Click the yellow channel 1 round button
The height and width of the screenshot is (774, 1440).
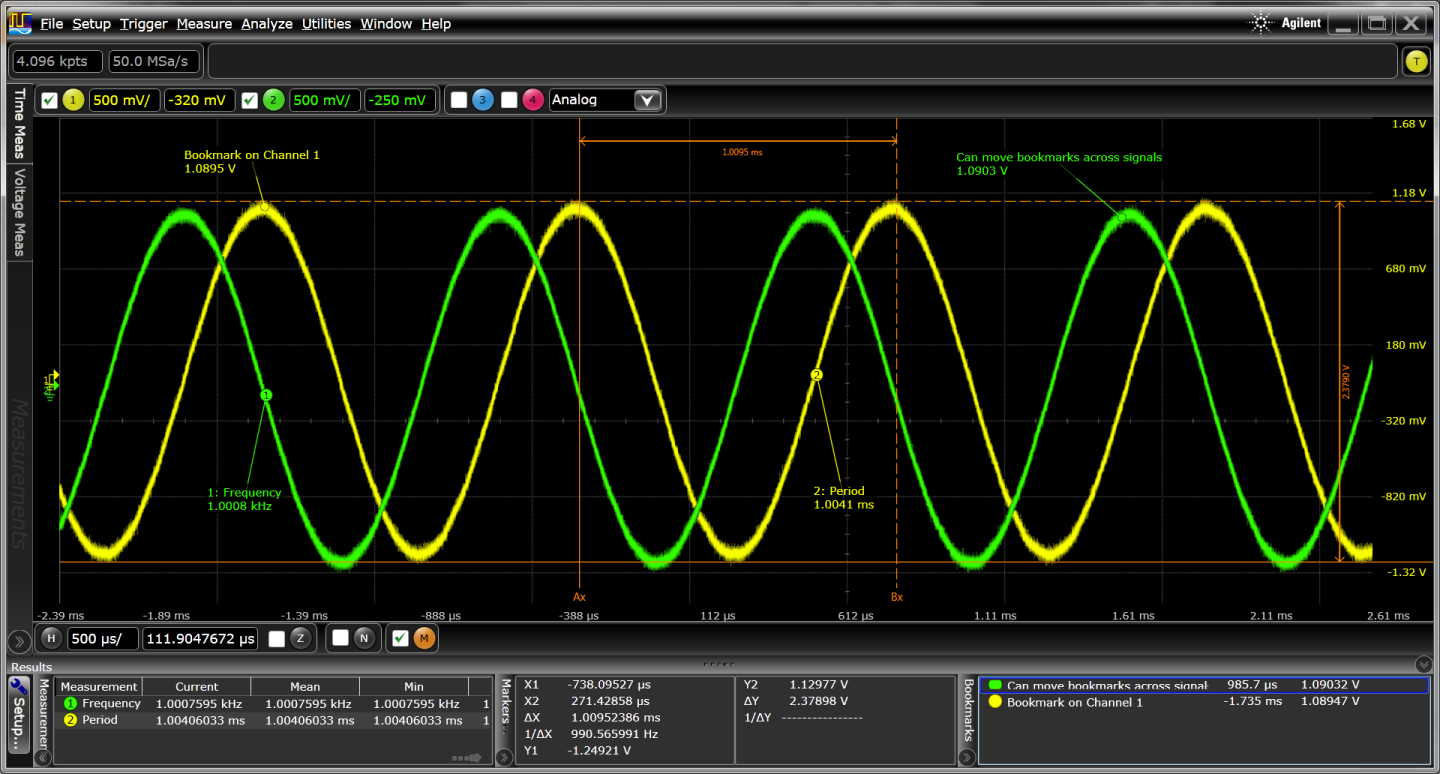tap(73, 100)
